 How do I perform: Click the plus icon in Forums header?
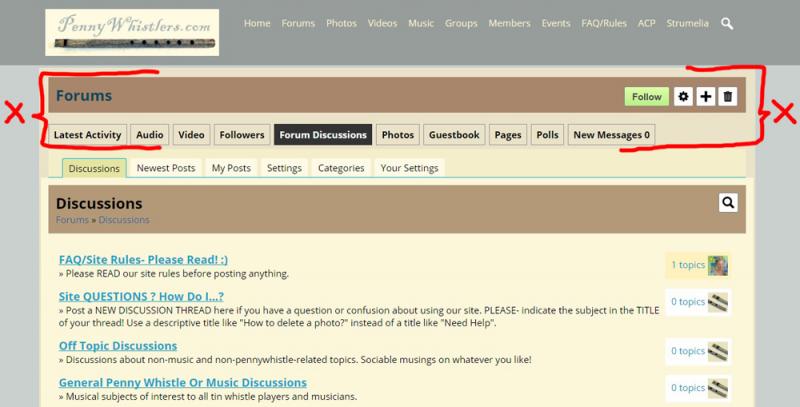pyautogui.click(x=706, y=96)
